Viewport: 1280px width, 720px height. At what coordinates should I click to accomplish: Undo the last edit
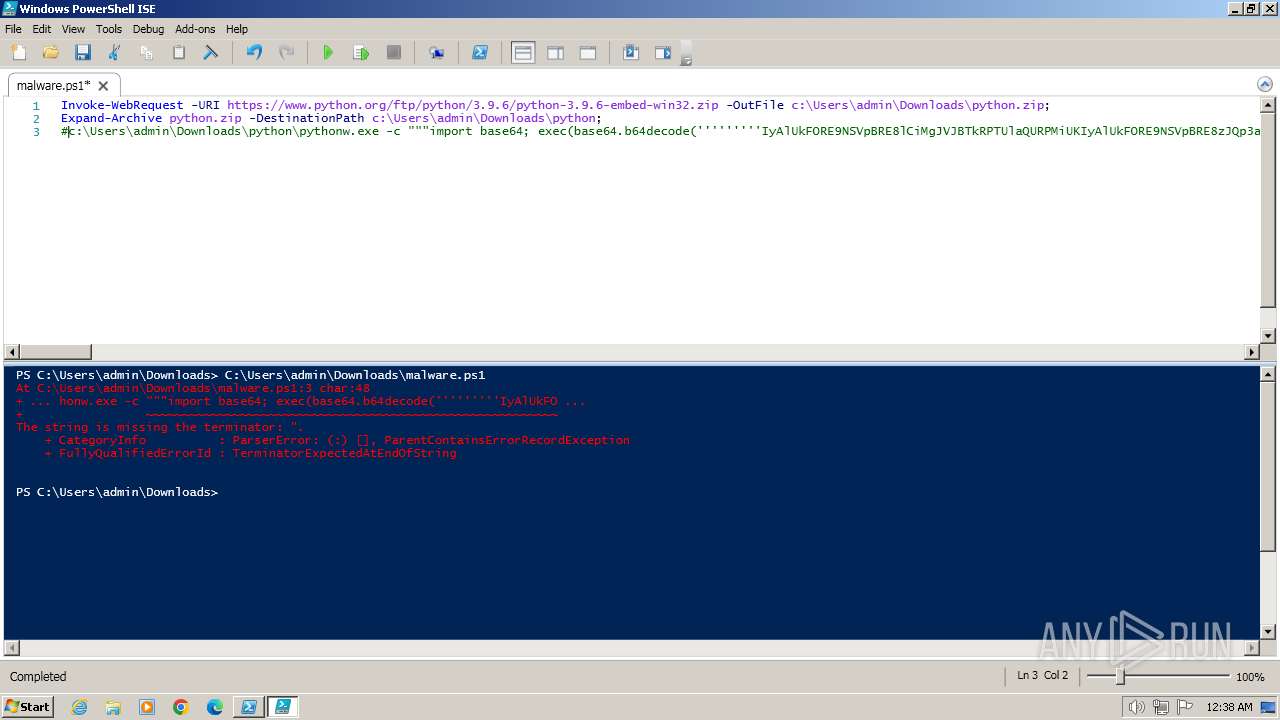point(254,53)
